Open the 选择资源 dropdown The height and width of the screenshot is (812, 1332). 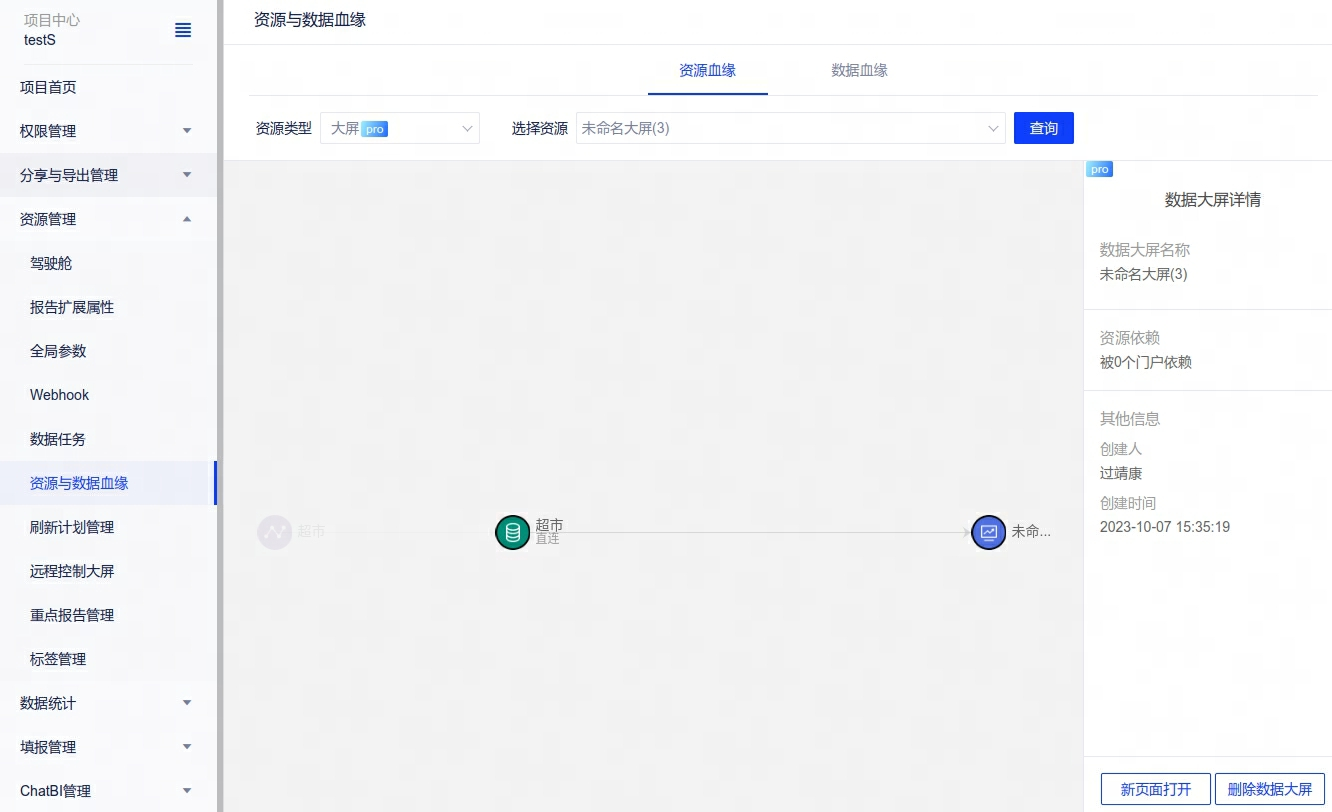pos(790,128)
